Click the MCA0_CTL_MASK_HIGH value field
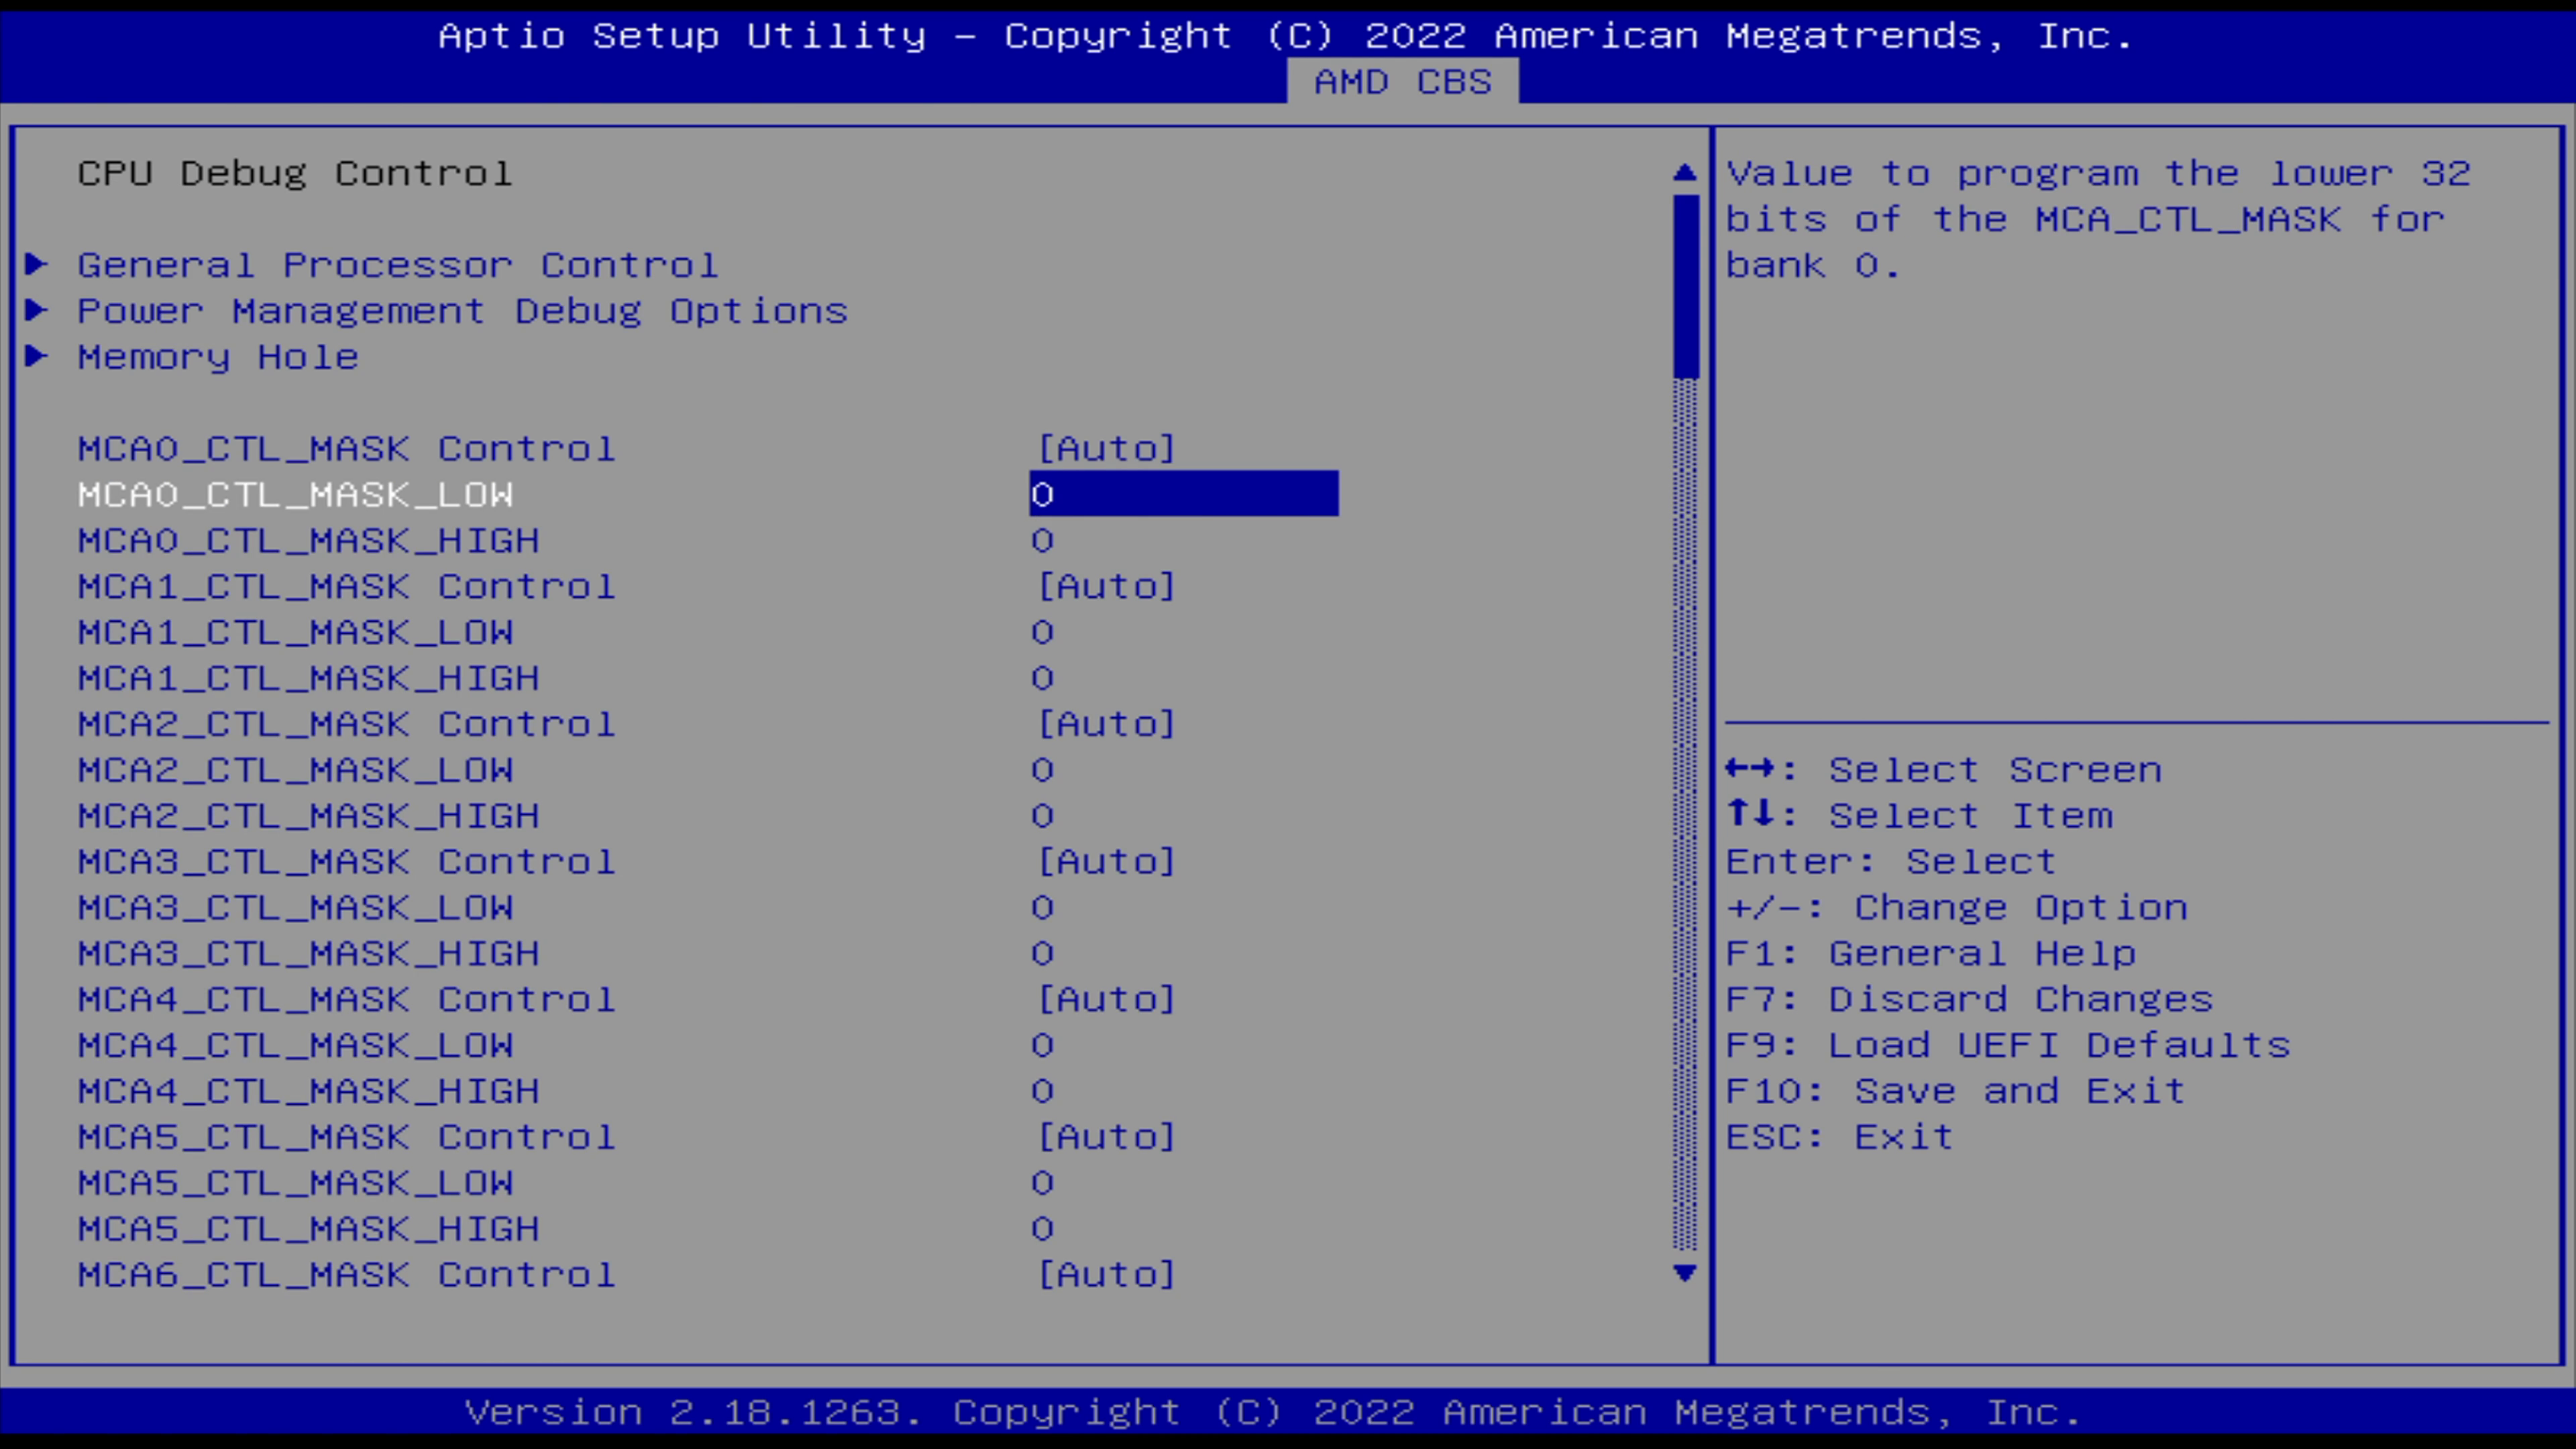This screenshot has height=1449, width=2576. pos(1042,540)
